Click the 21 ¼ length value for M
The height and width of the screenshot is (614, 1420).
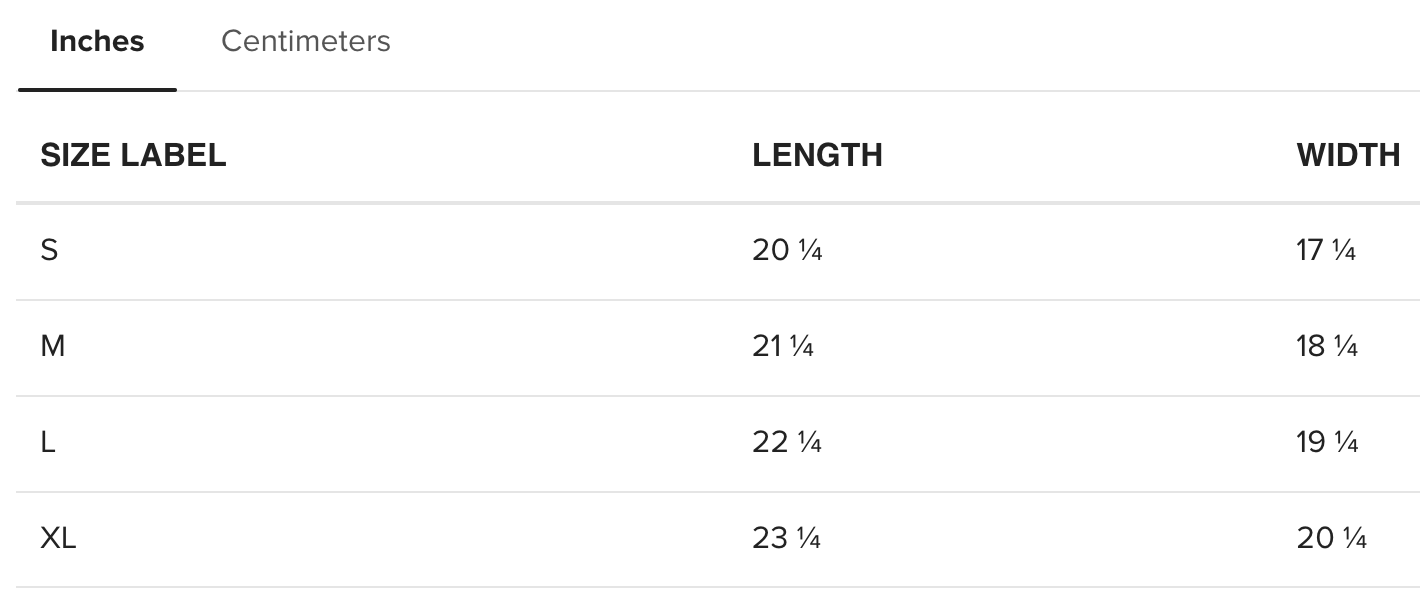click(x=783, y=346)
